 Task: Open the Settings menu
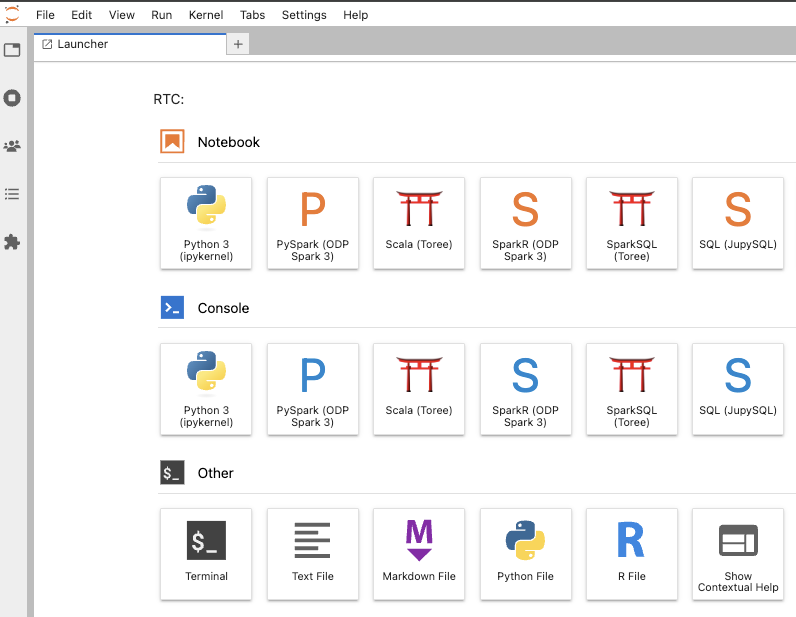pos(304,15)
